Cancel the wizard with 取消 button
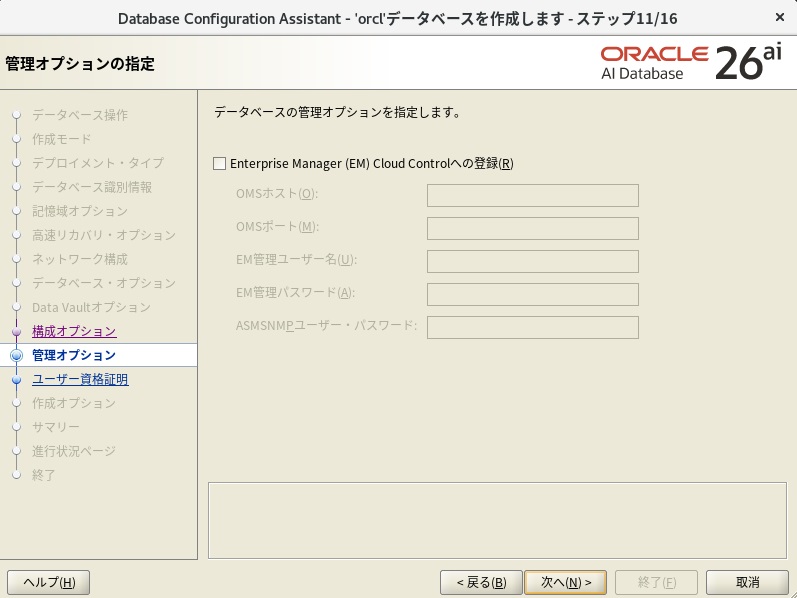Screen dimensions: 797x598 (747, 582)
